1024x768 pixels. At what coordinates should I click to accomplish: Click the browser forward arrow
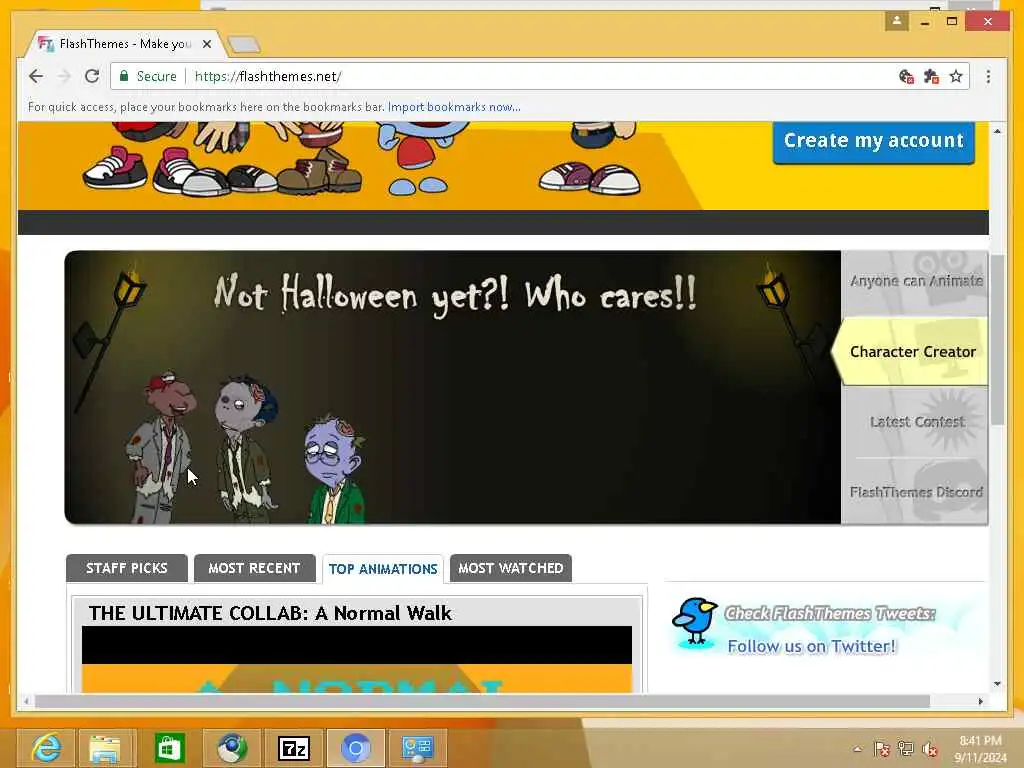click(64, 76)
